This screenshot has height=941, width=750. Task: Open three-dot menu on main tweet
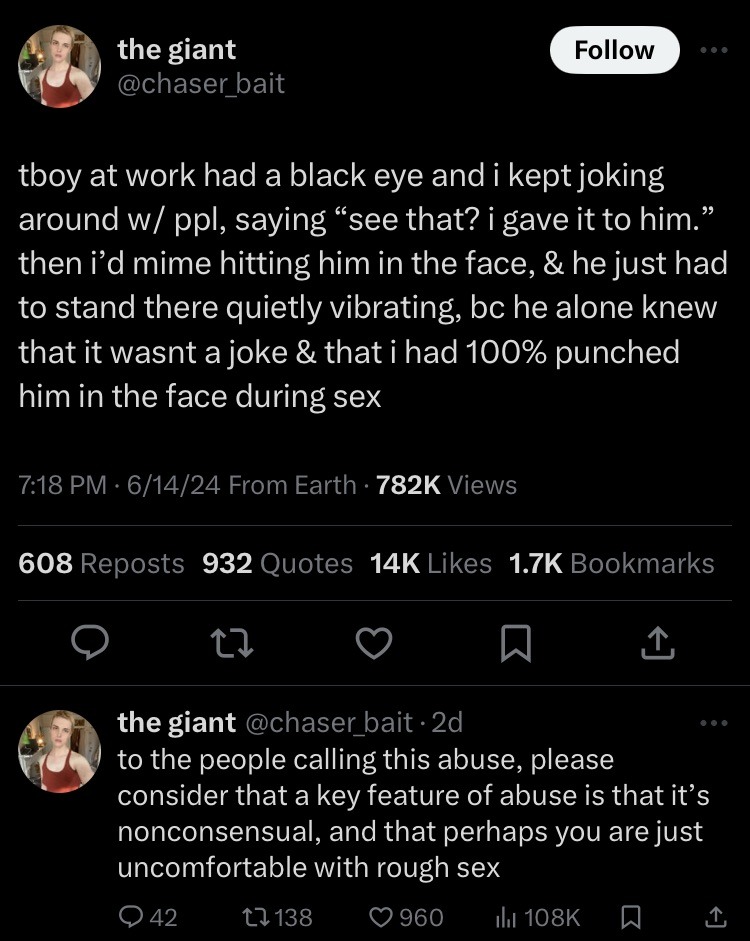715,50
